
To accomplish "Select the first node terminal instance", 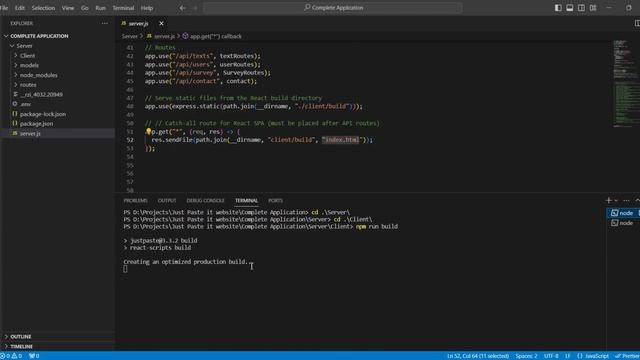I will (623, 213).
